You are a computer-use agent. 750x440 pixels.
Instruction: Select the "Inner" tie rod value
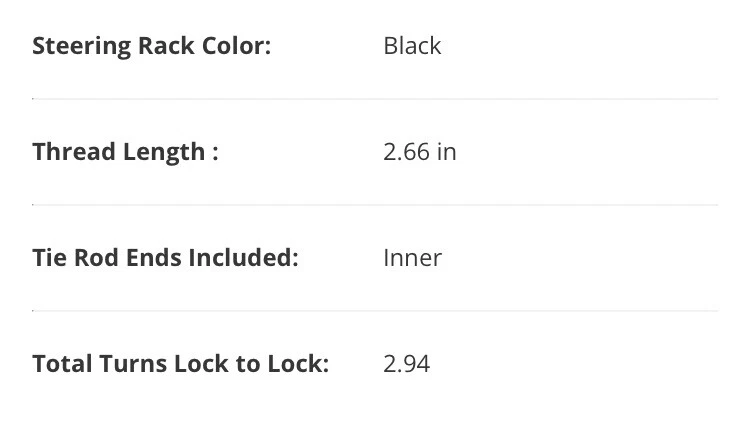pyautogui.click(x=412, y=258)
